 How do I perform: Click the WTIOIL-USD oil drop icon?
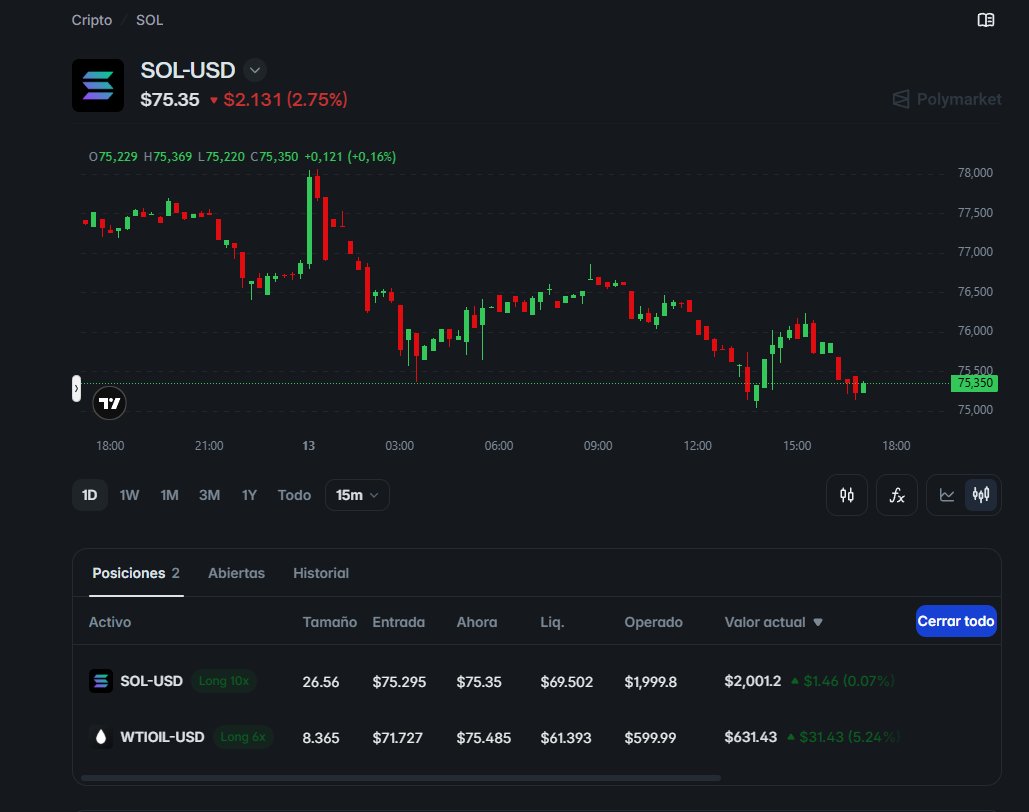[101, 737]
